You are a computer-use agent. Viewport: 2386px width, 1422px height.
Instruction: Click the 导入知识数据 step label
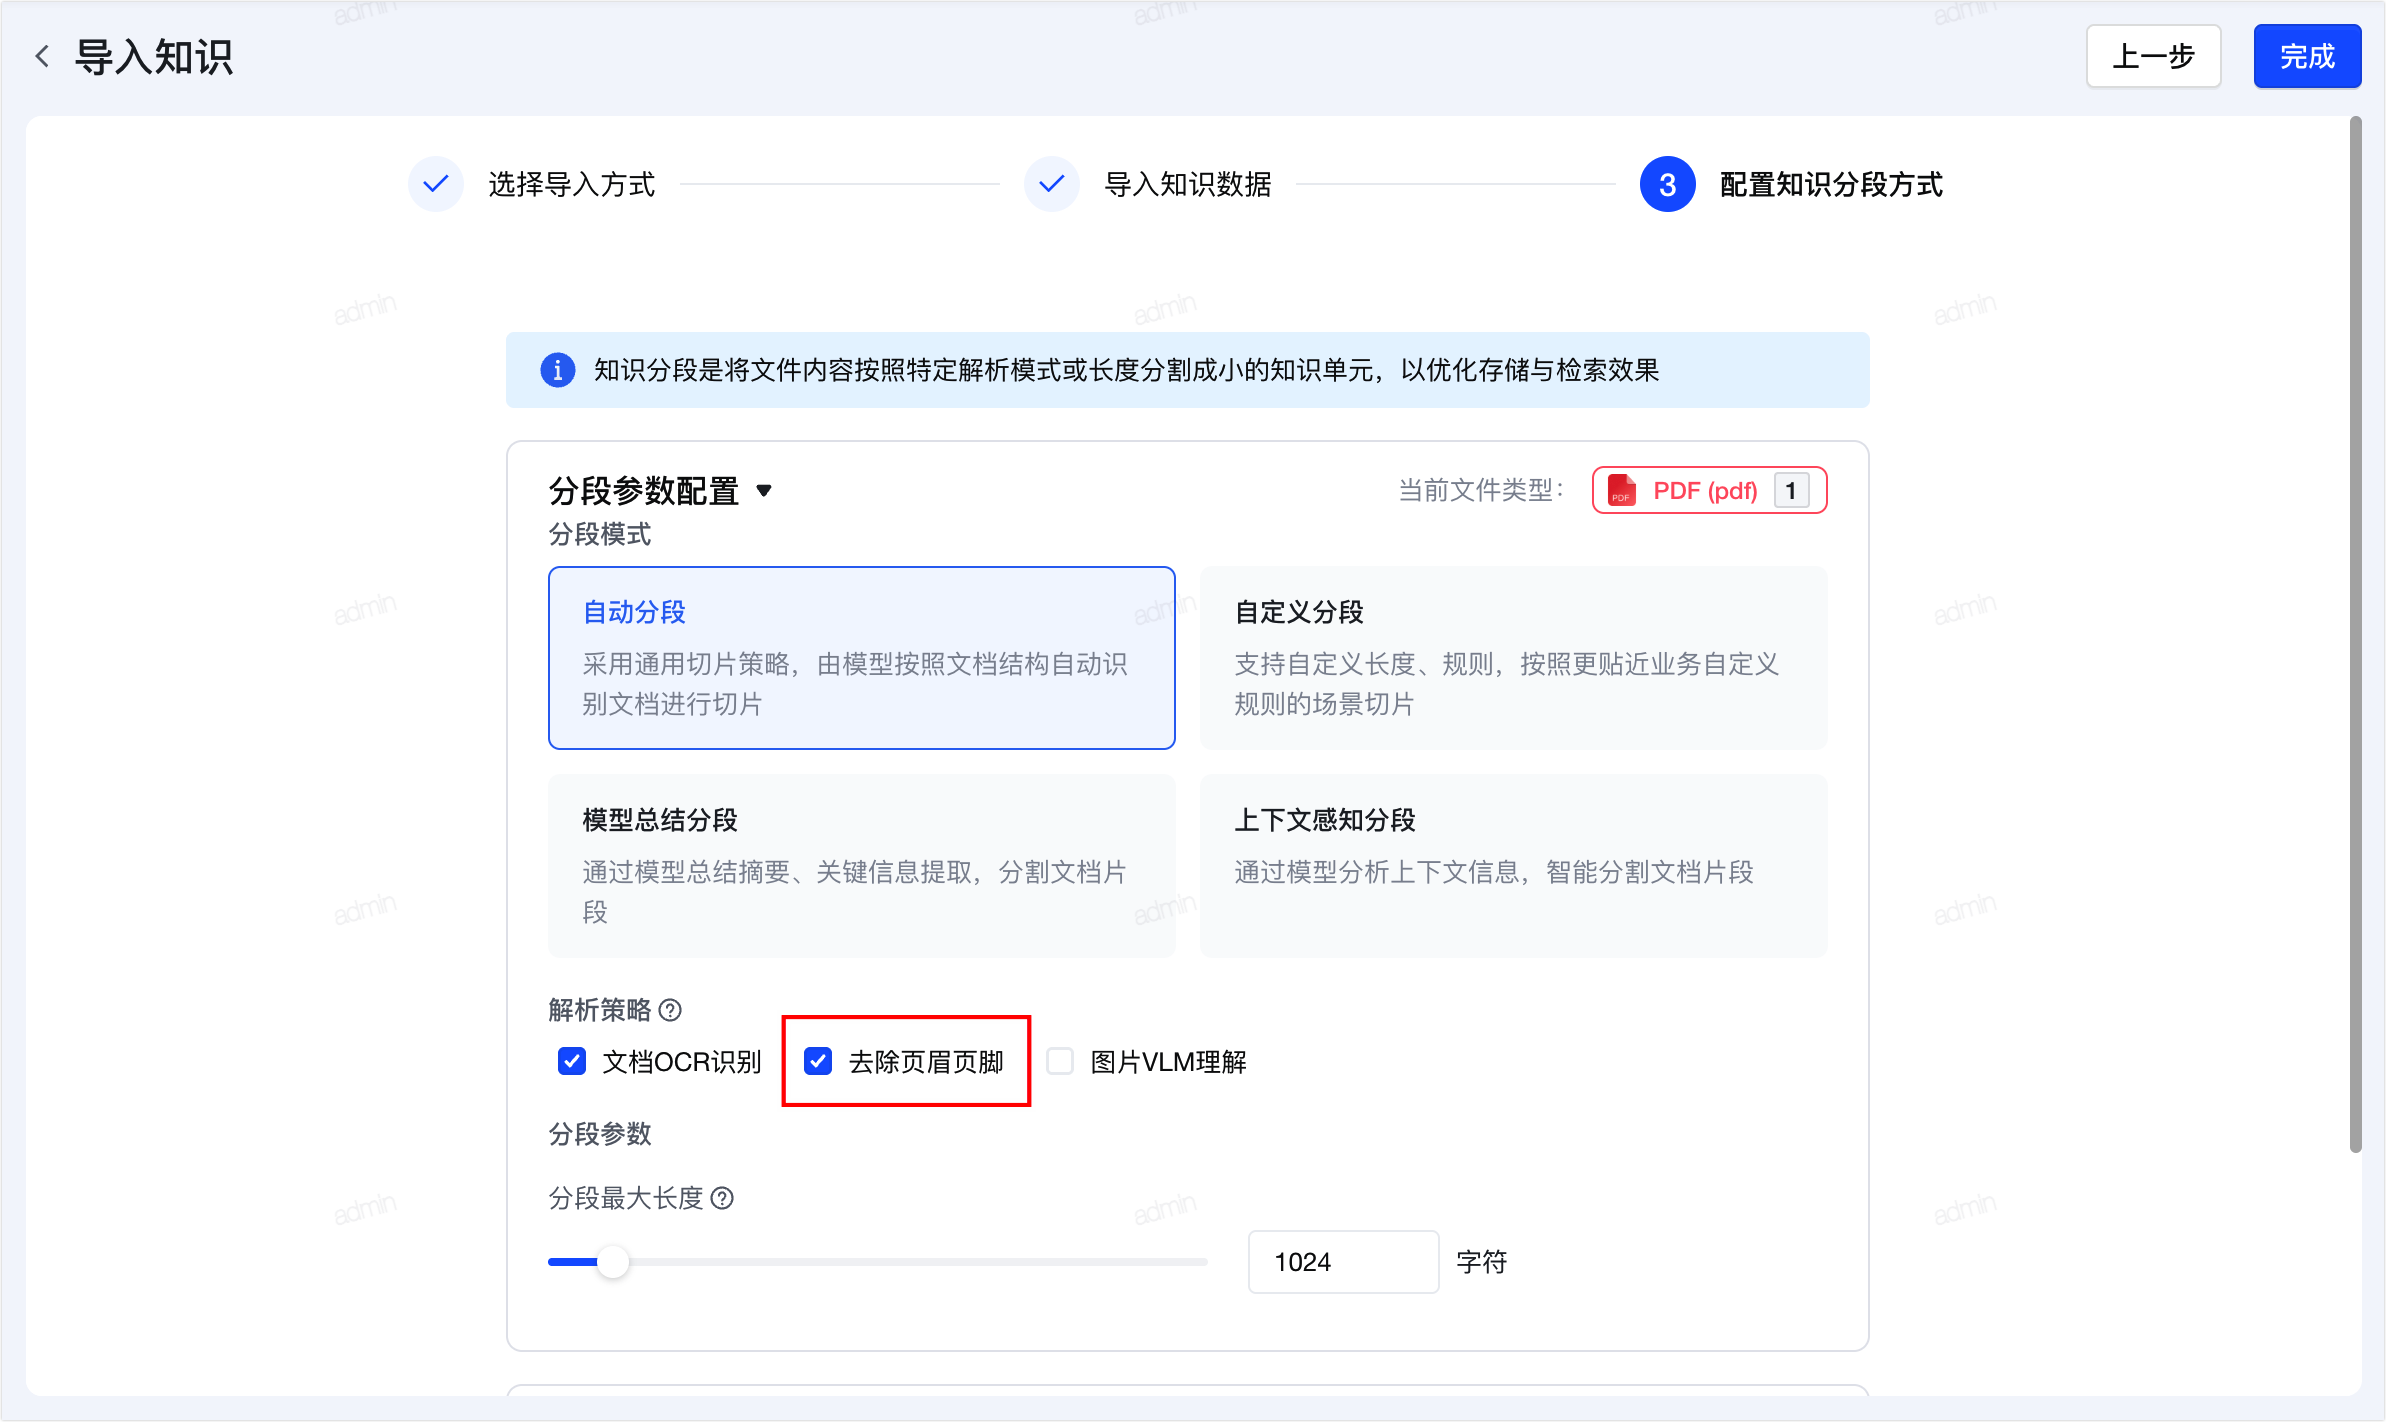1188,184
